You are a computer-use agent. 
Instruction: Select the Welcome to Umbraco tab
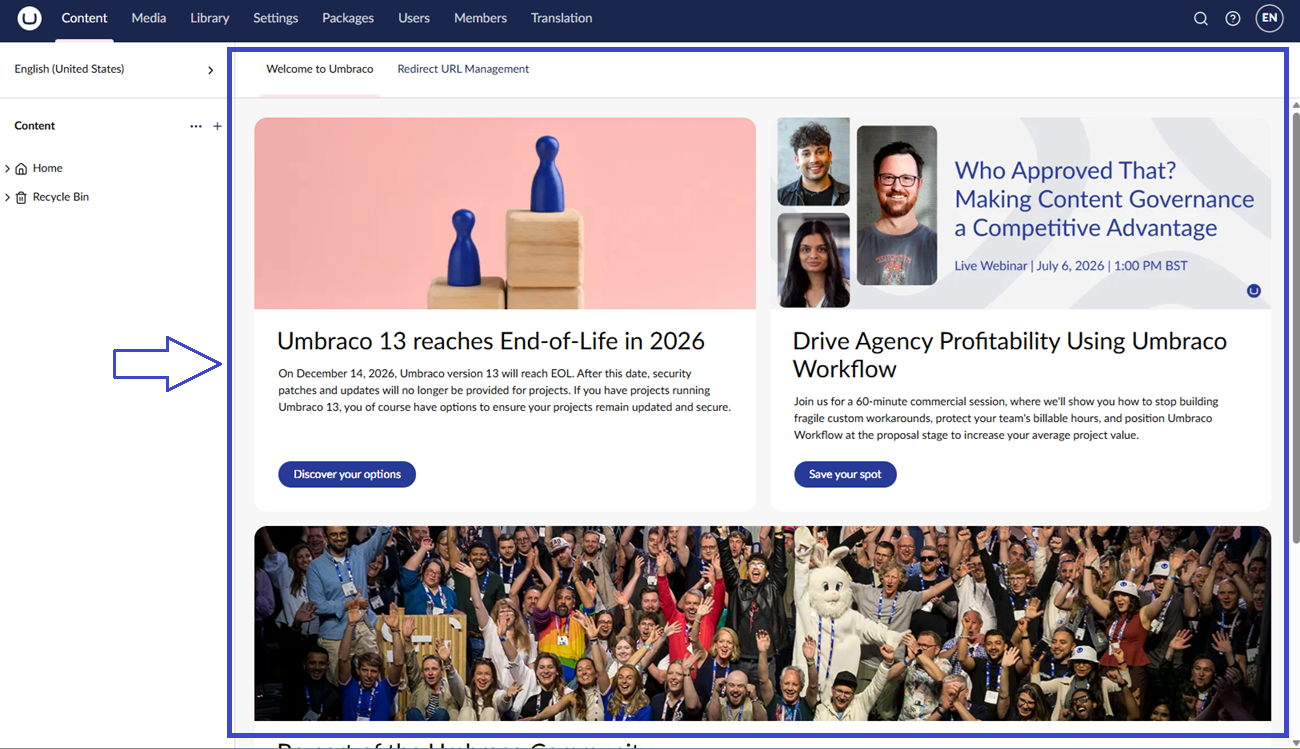(320, 69)
